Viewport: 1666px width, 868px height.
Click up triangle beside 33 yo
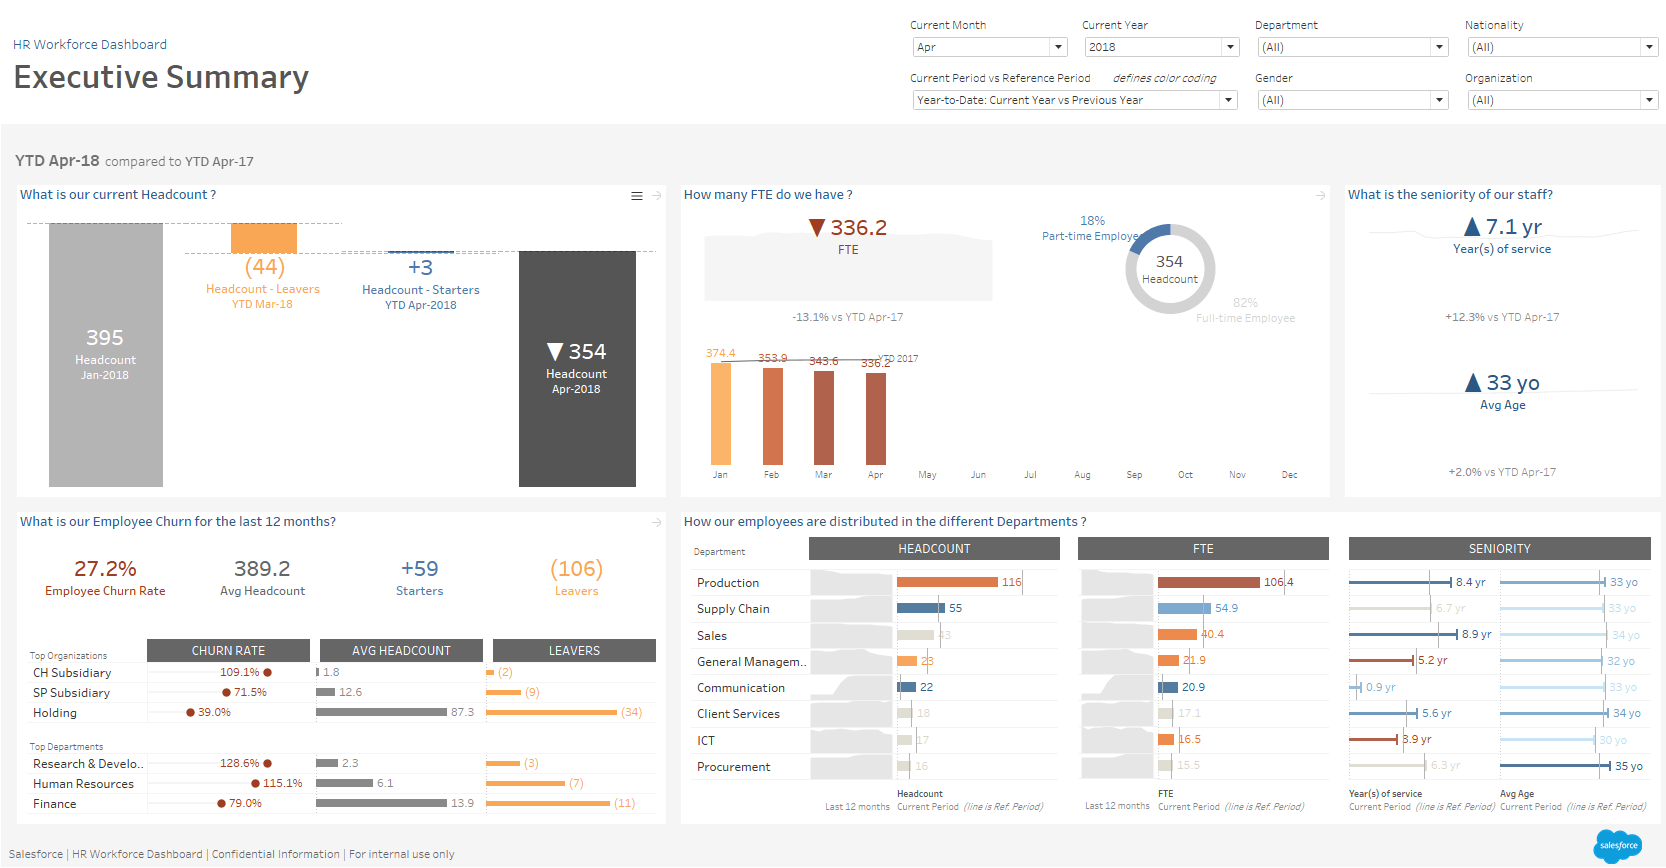1472,383
